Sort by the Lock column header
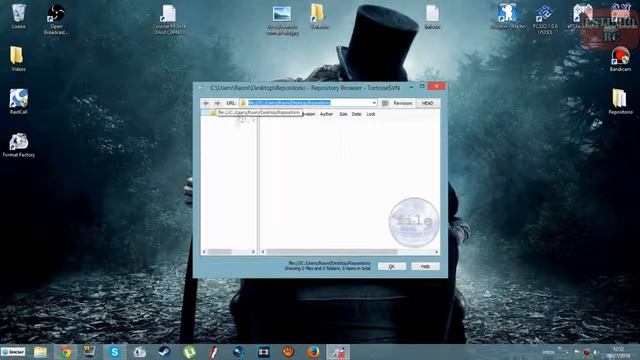 coord(371,114)
